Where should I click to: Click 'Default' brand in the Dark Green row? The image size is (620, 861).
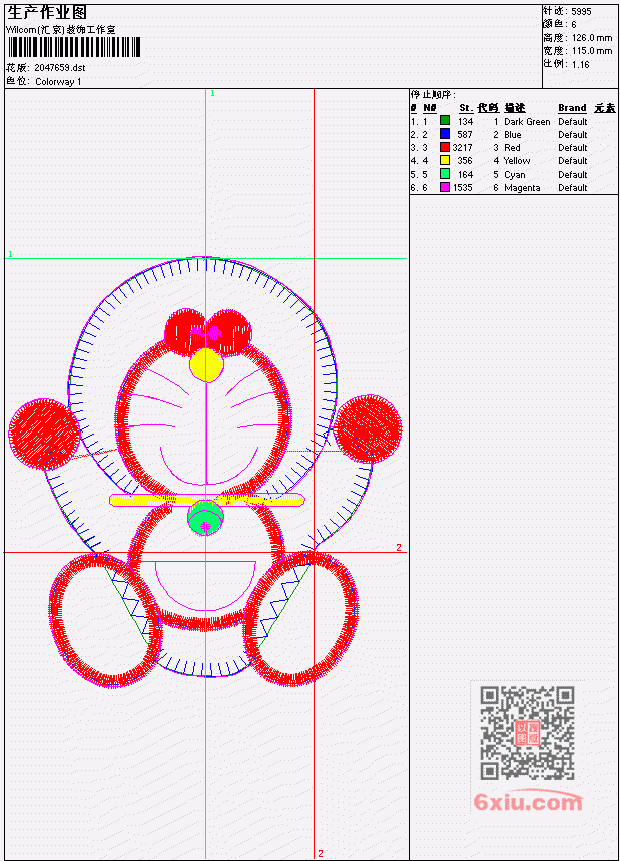point(572,122)
